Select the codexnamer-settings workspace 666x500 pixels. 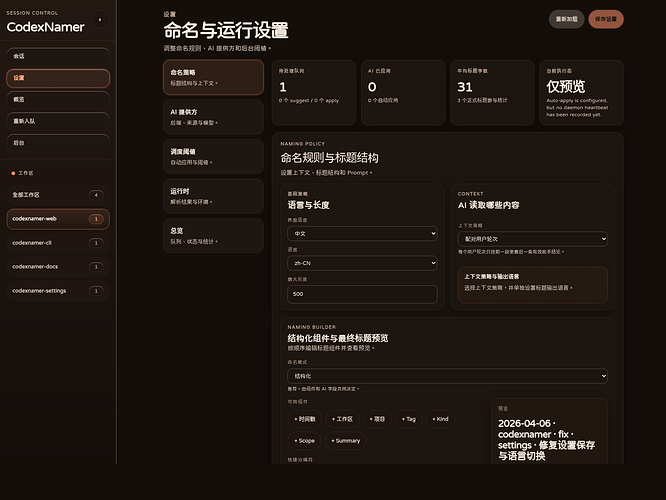pyautogui.click(x=58, y=291)
